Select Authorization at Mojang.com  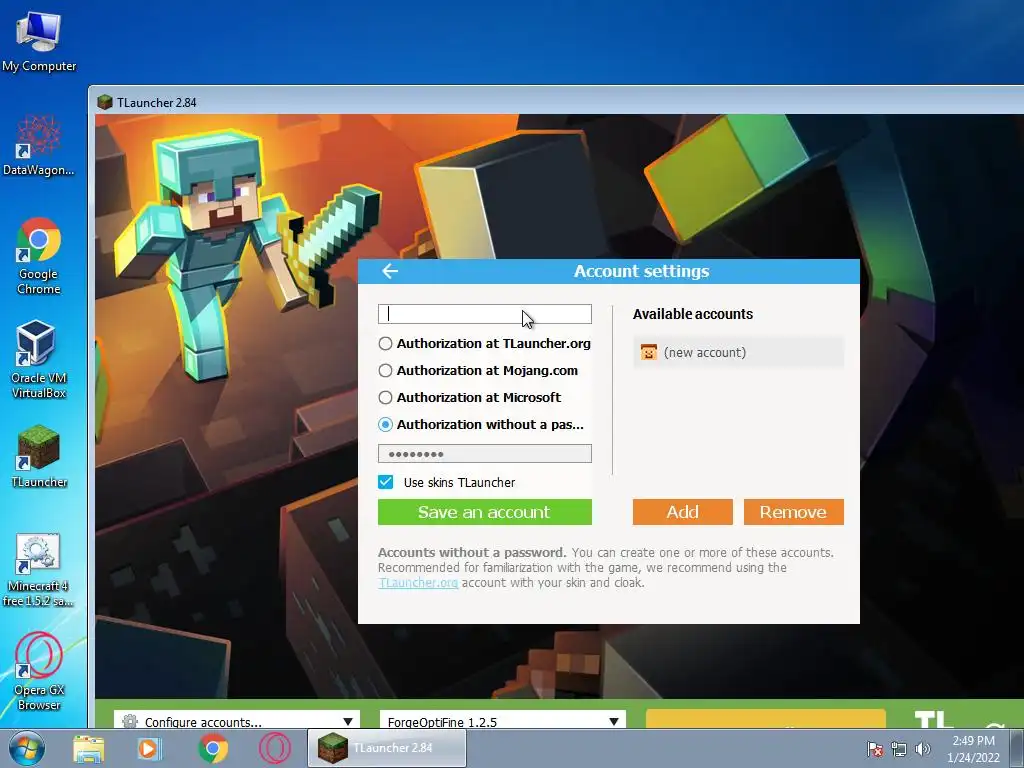(x=478, y=370)
